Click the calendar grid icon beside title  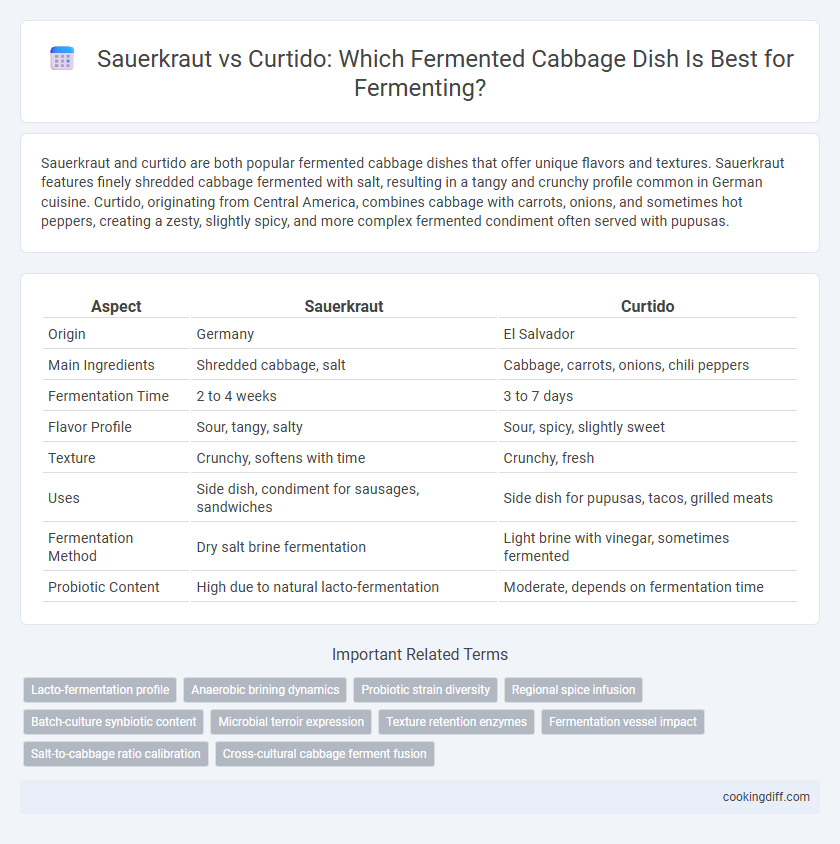[62, 59]
